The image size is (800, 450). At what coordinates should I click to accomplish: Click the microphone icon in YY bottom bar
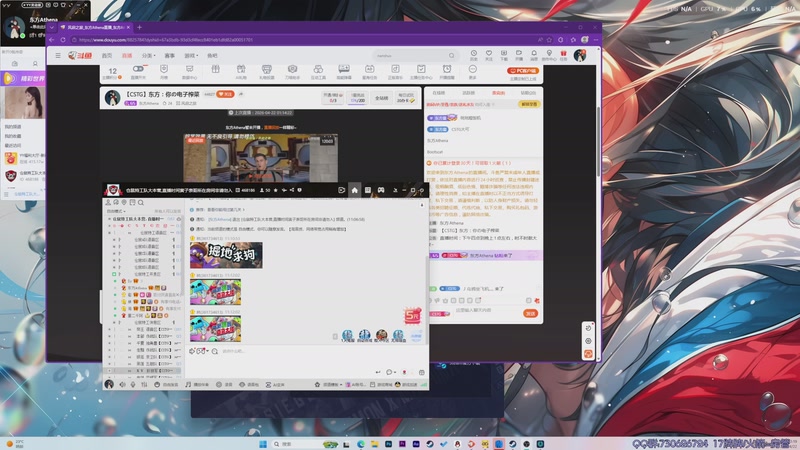(133, 384)
